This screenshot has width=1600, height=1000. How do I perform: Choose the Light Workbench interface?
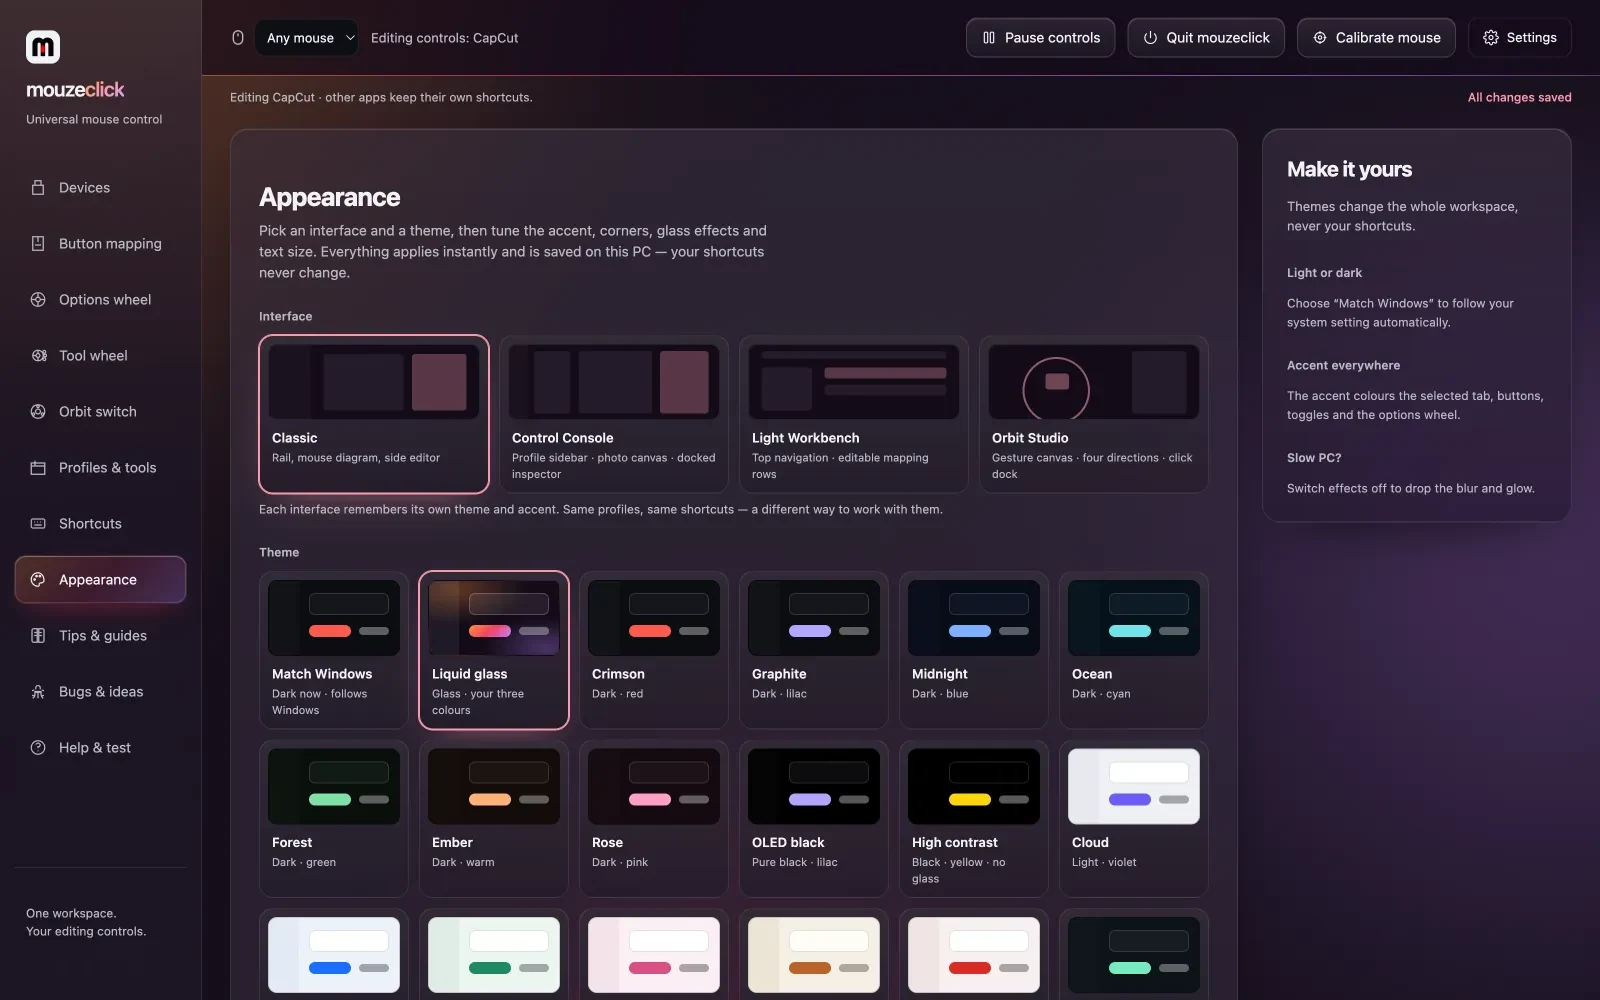click(x=854, y=414)
